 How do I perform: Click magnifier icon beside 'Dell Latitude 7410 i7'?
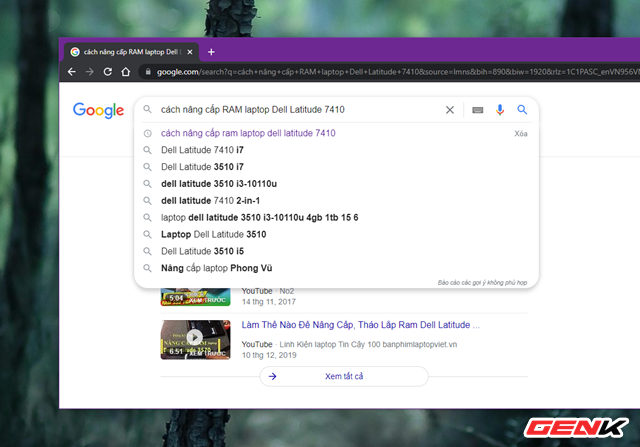147,150
